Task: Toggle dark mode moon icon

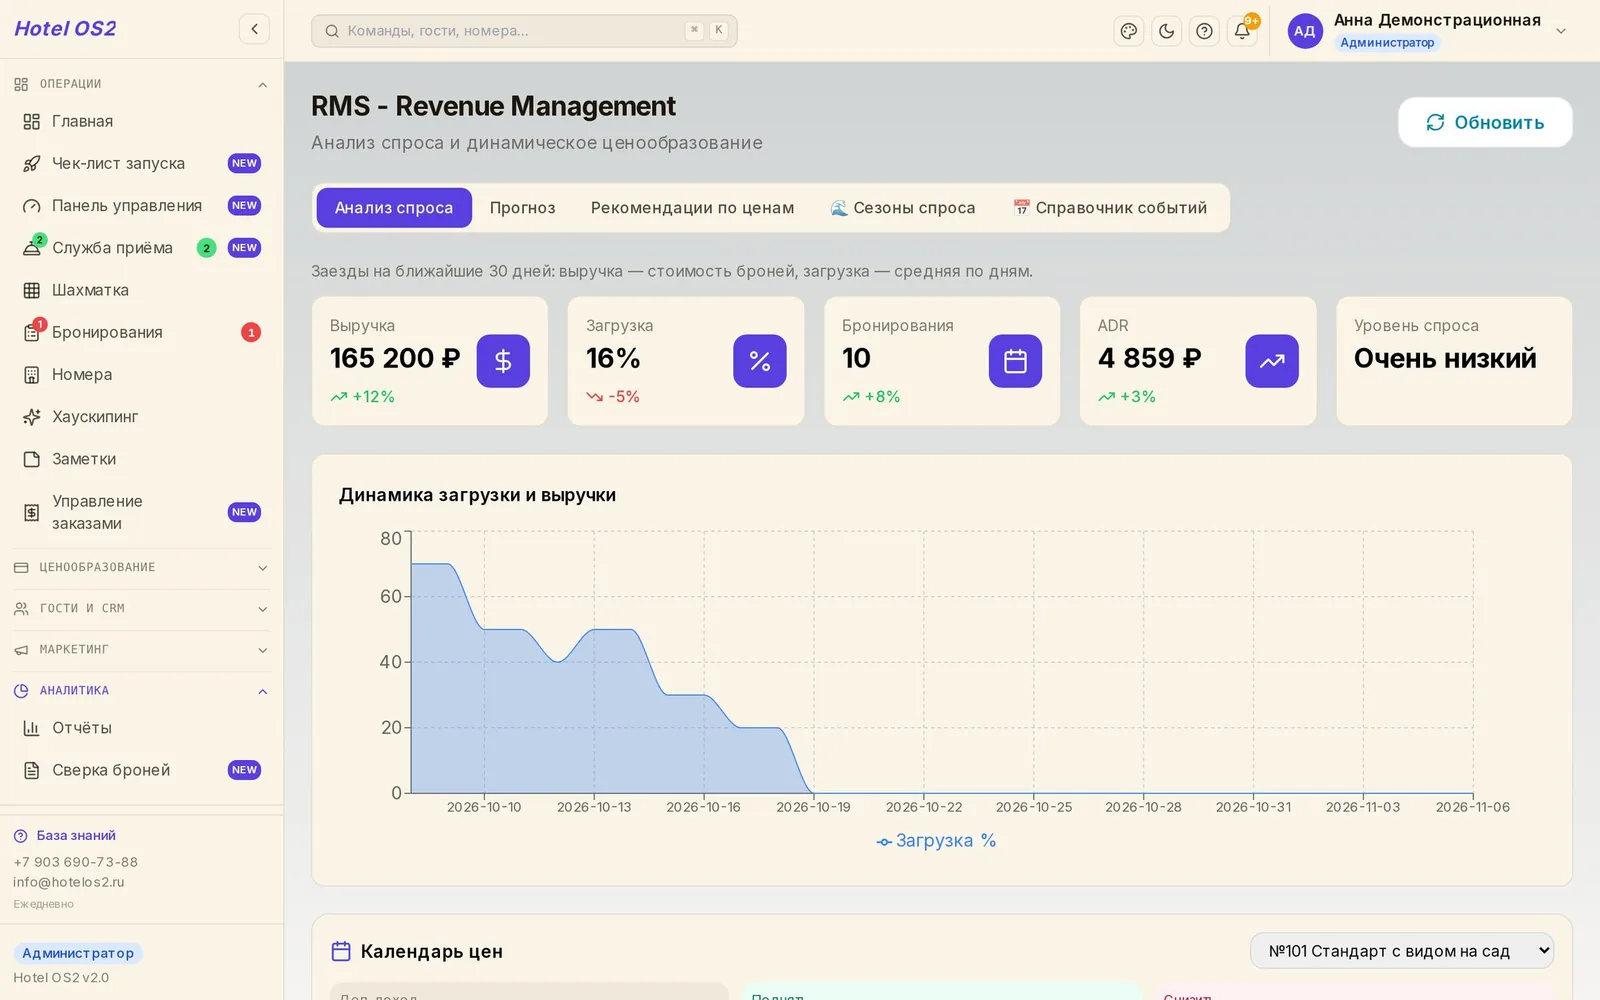Action: pos(1166,31)
